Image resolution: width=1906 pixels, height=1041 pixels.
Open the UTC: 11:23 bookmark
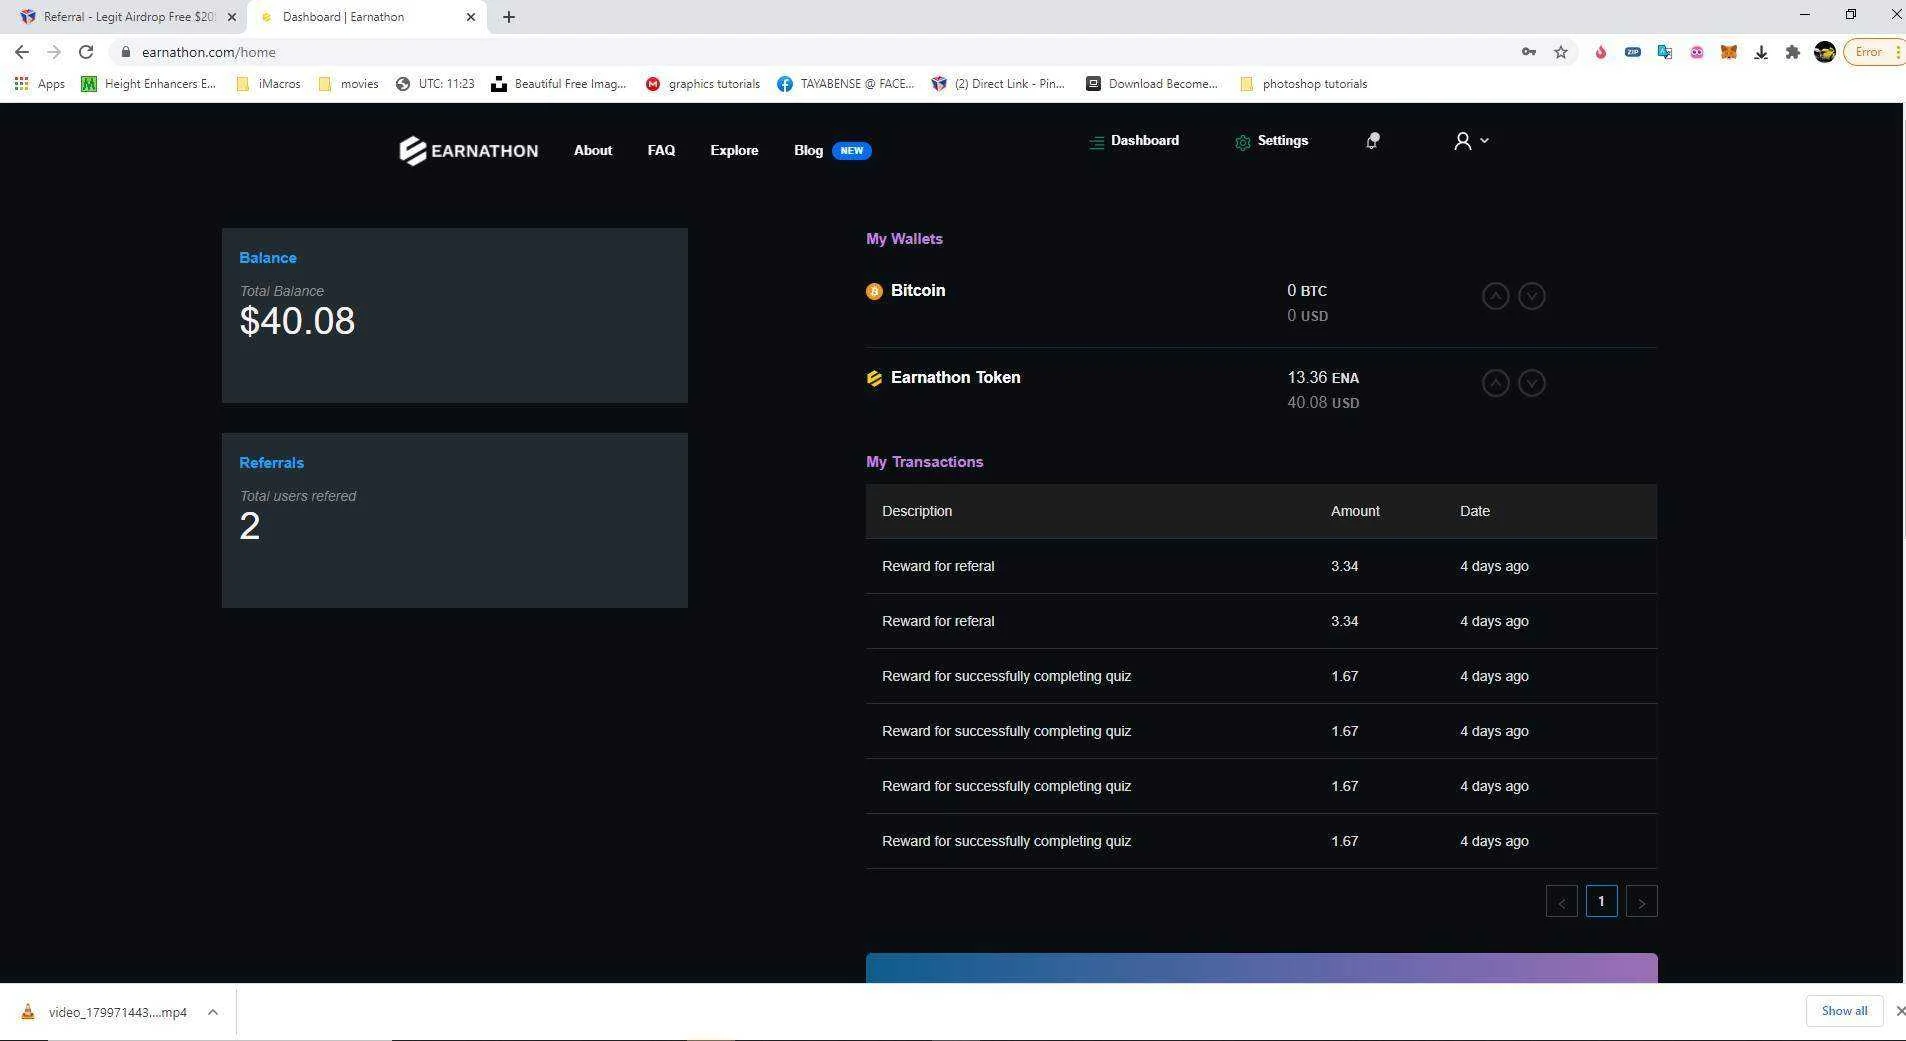(x=435, y=84)
